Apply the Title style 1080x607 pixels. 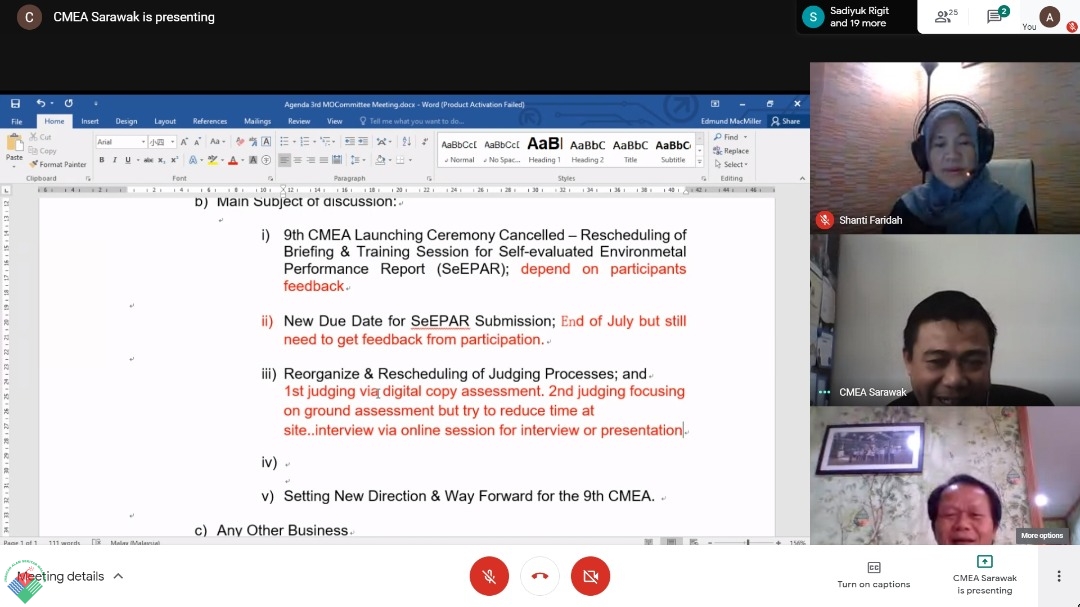630,150
